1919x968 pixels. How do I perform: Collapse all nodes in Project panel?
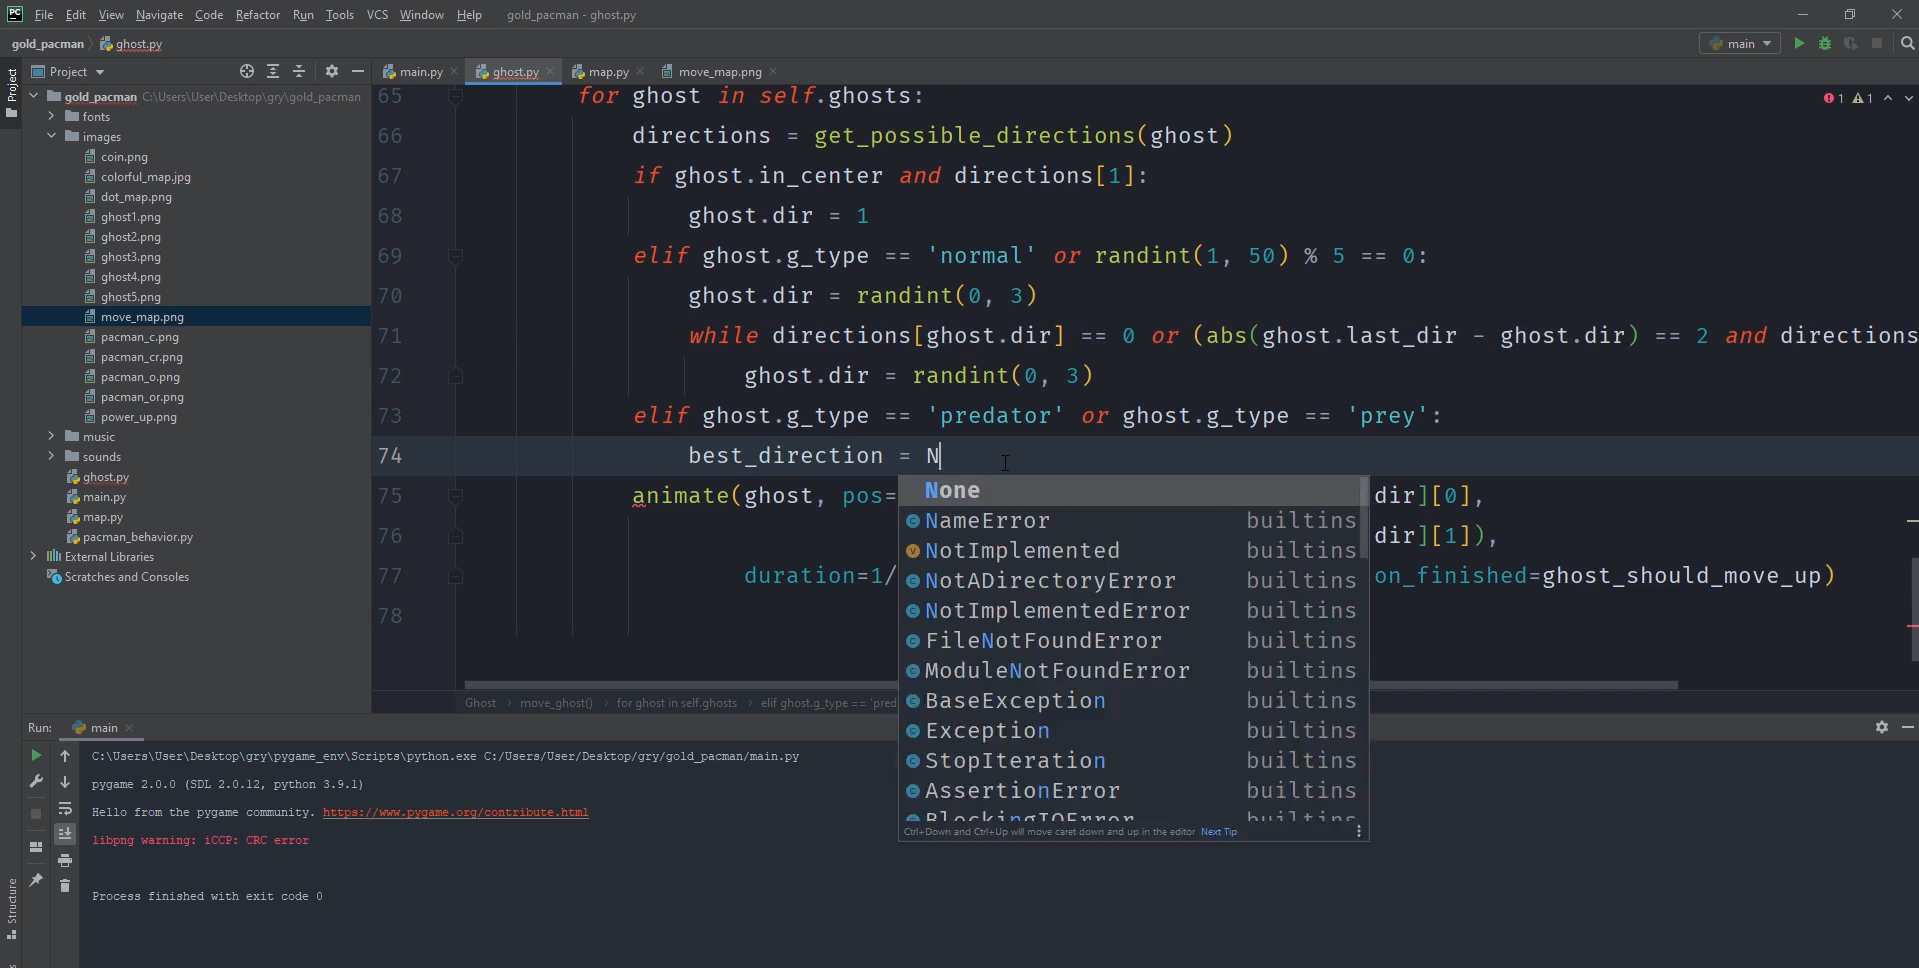pos(299,71)
